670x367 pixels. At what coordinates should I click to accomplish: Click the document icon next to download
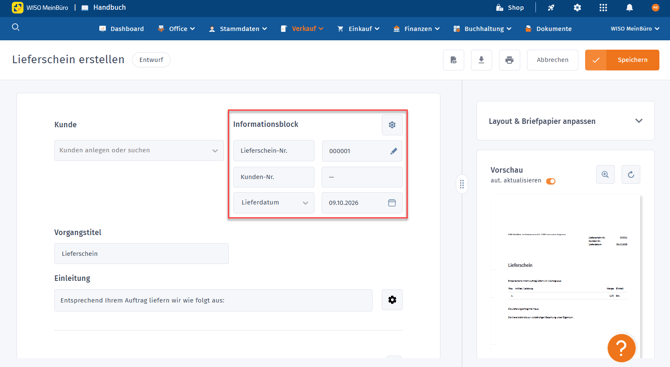(x=453, y=60)
